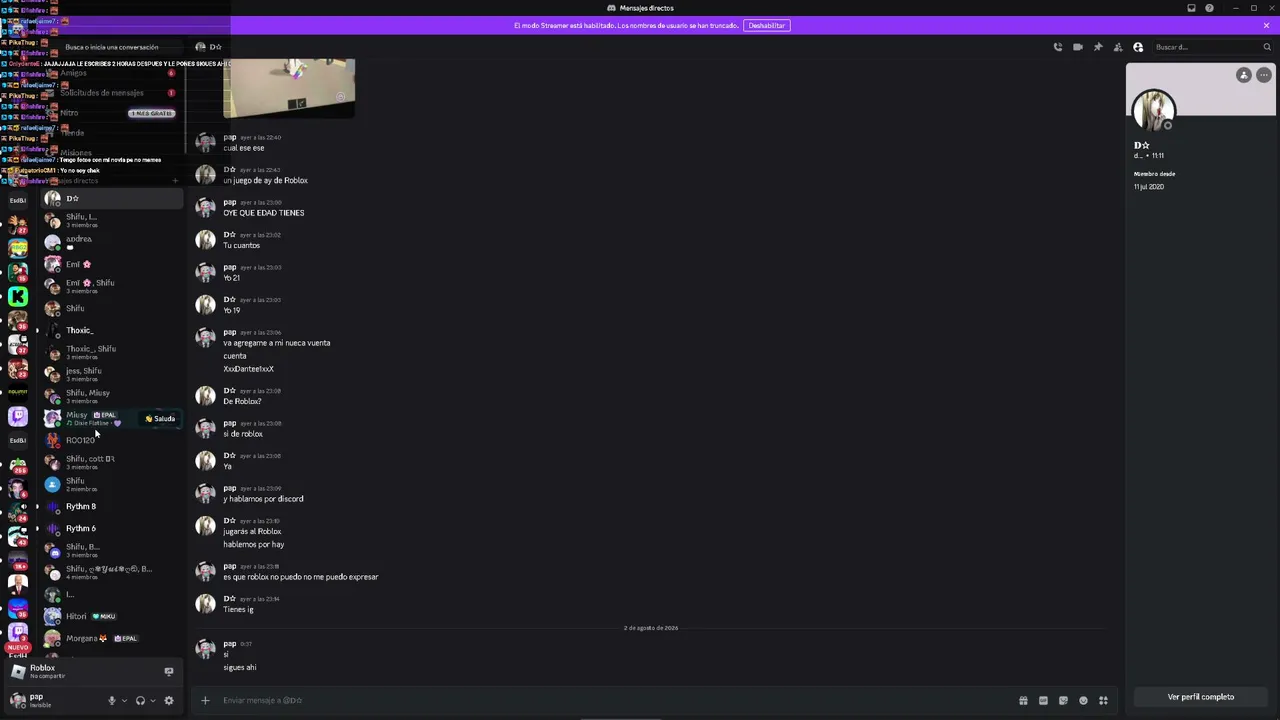
Task: Add friends to the DM group
Action: [x=1118, y=47]
